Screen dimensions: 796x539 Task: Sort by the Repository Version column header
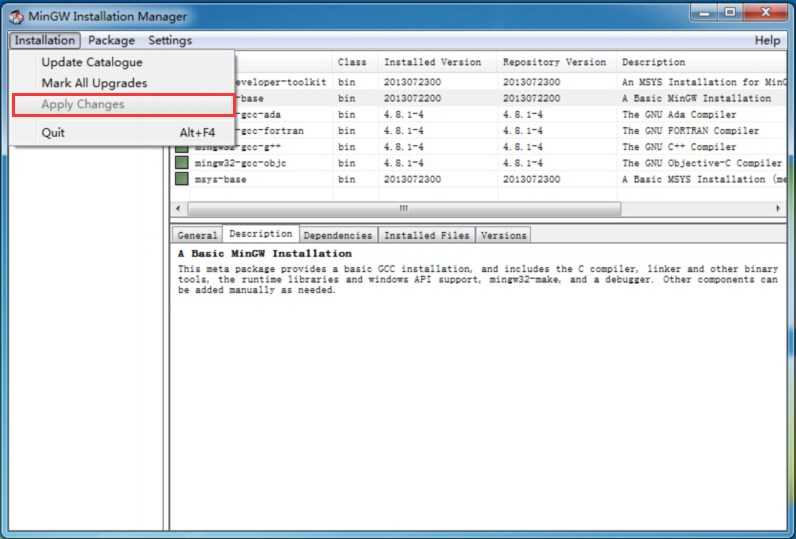(557, 62)
